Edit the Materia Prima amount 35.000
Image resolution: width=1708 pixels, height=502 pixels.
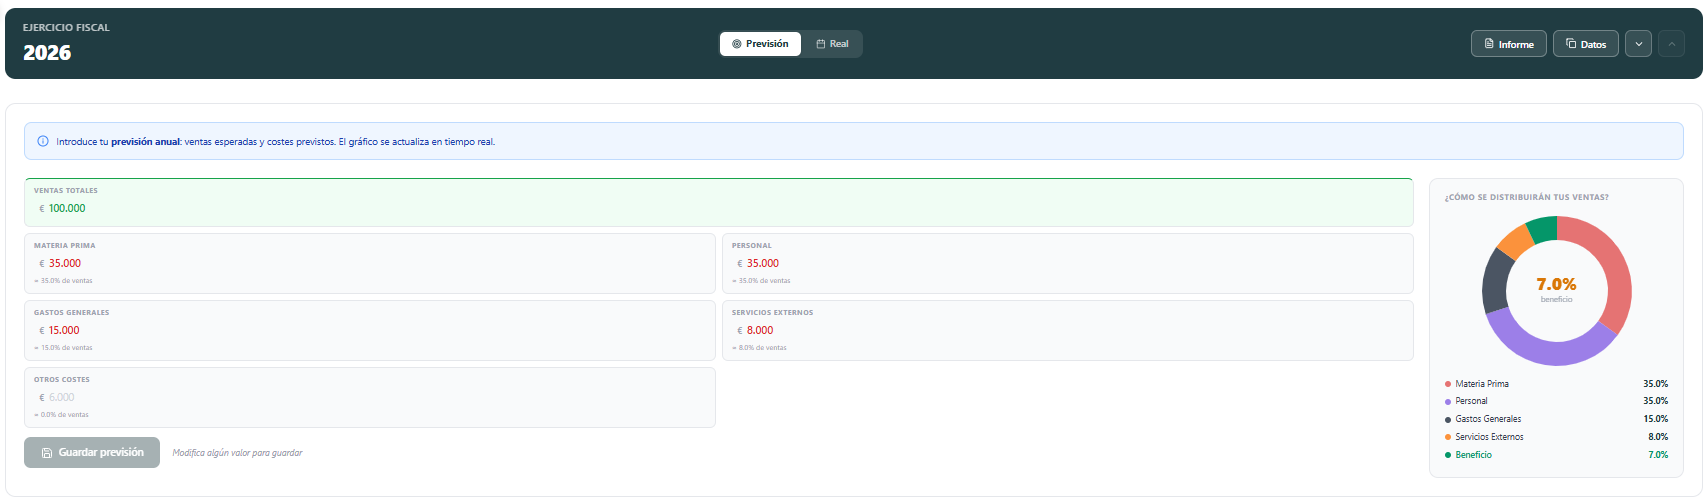(x=370, y=264)
